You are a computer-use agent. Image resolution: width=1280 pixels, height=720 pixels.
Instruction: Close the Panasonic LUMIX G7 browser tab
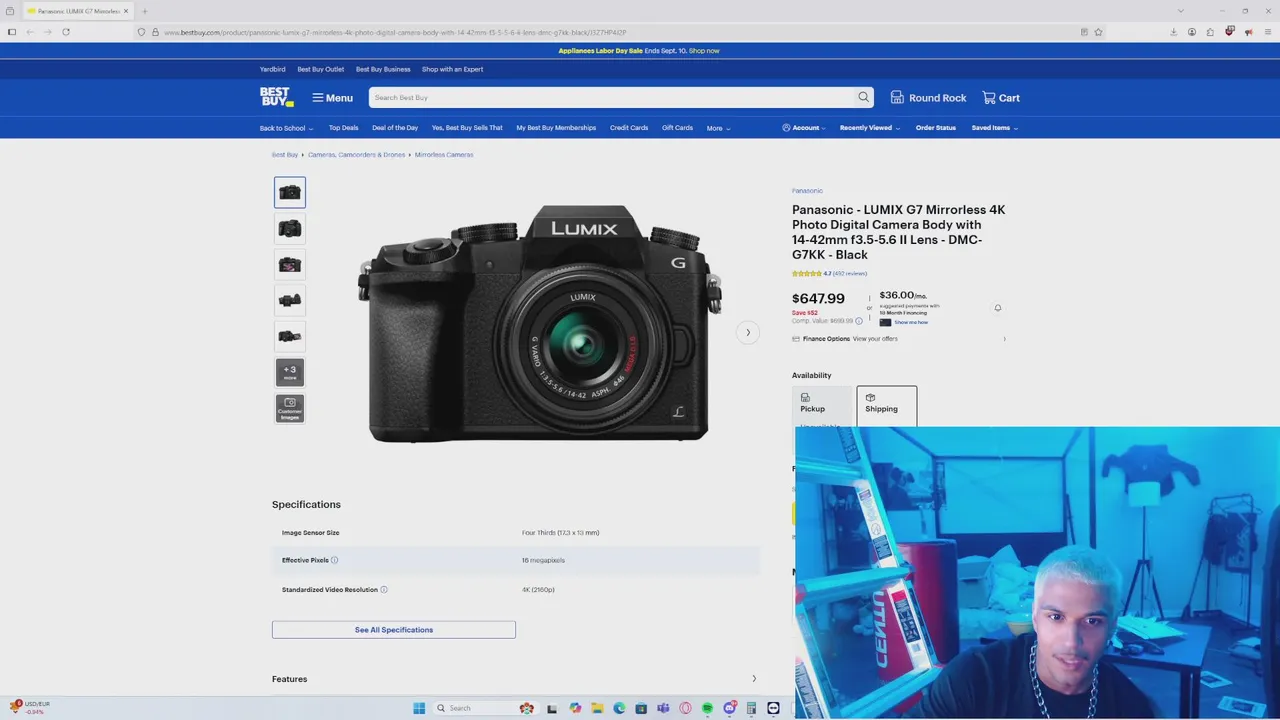(x=126, y=11)
